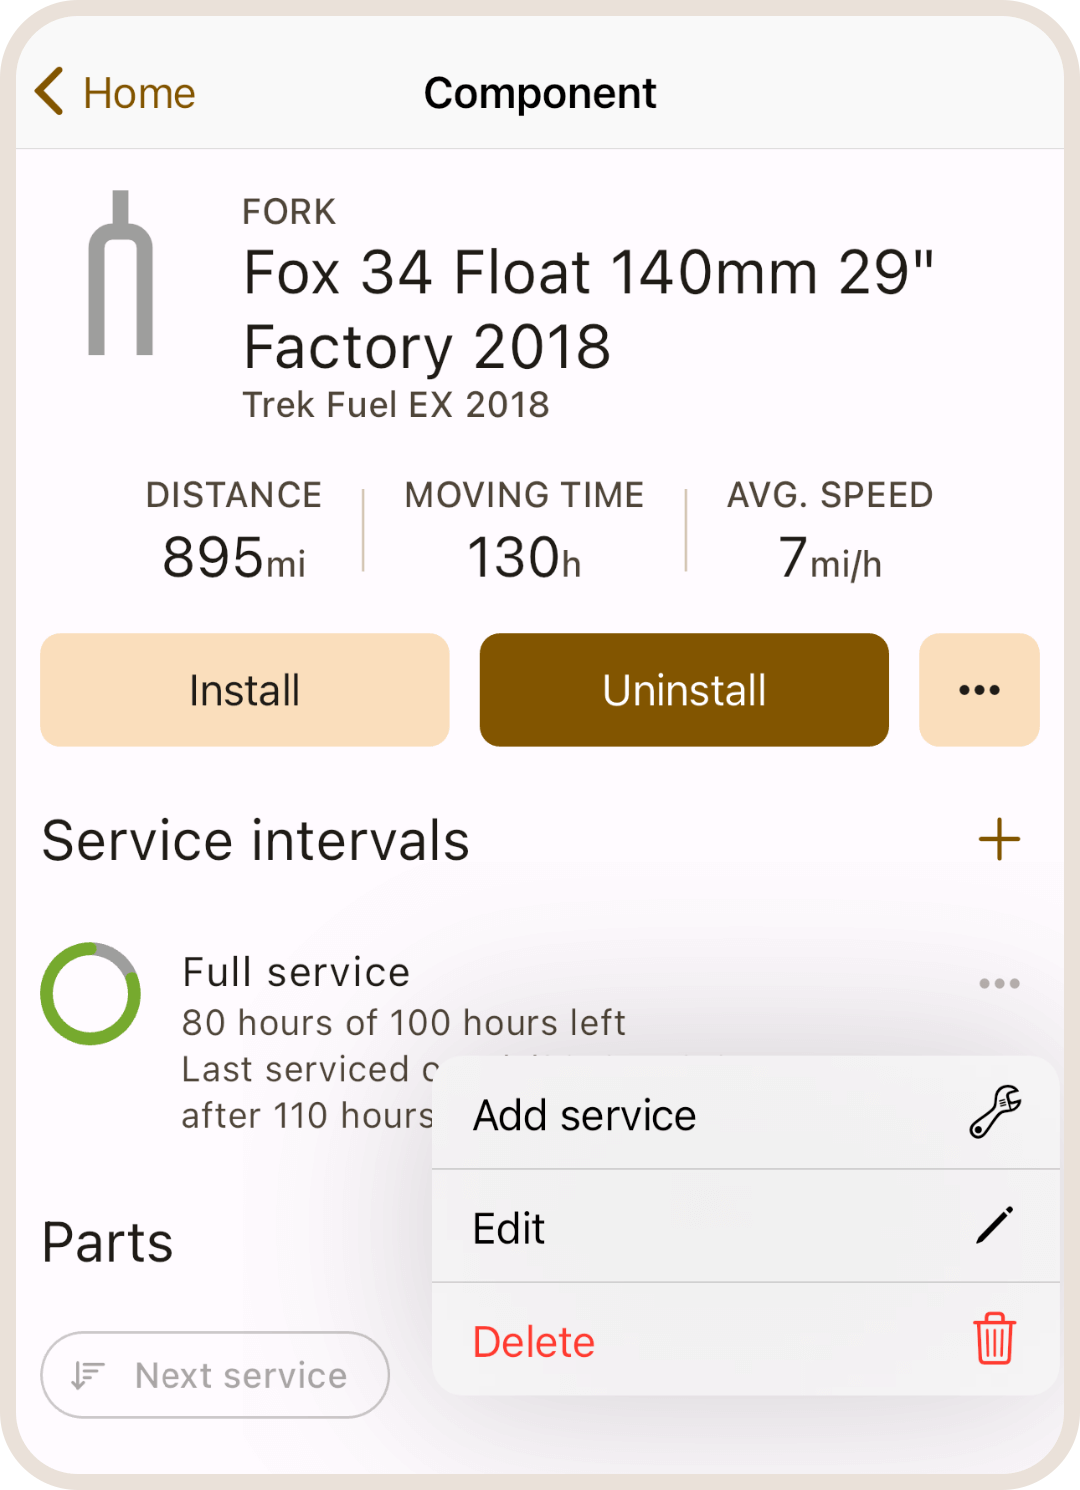The height and width of the screenshot is (1490, 1080).
Task: Select Edit in the context menu
Action: coord(509,1228)
